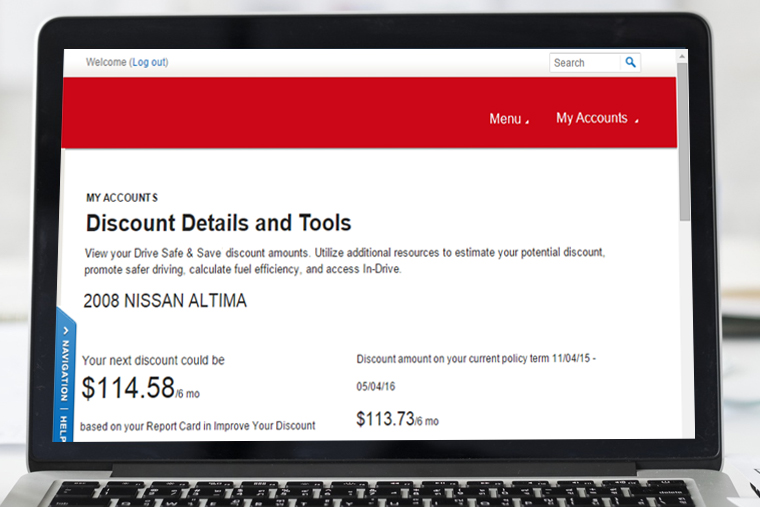Click the page's vertical scrollbar thumb
This screenshot has height=507, width=760.
coord(683,140)
